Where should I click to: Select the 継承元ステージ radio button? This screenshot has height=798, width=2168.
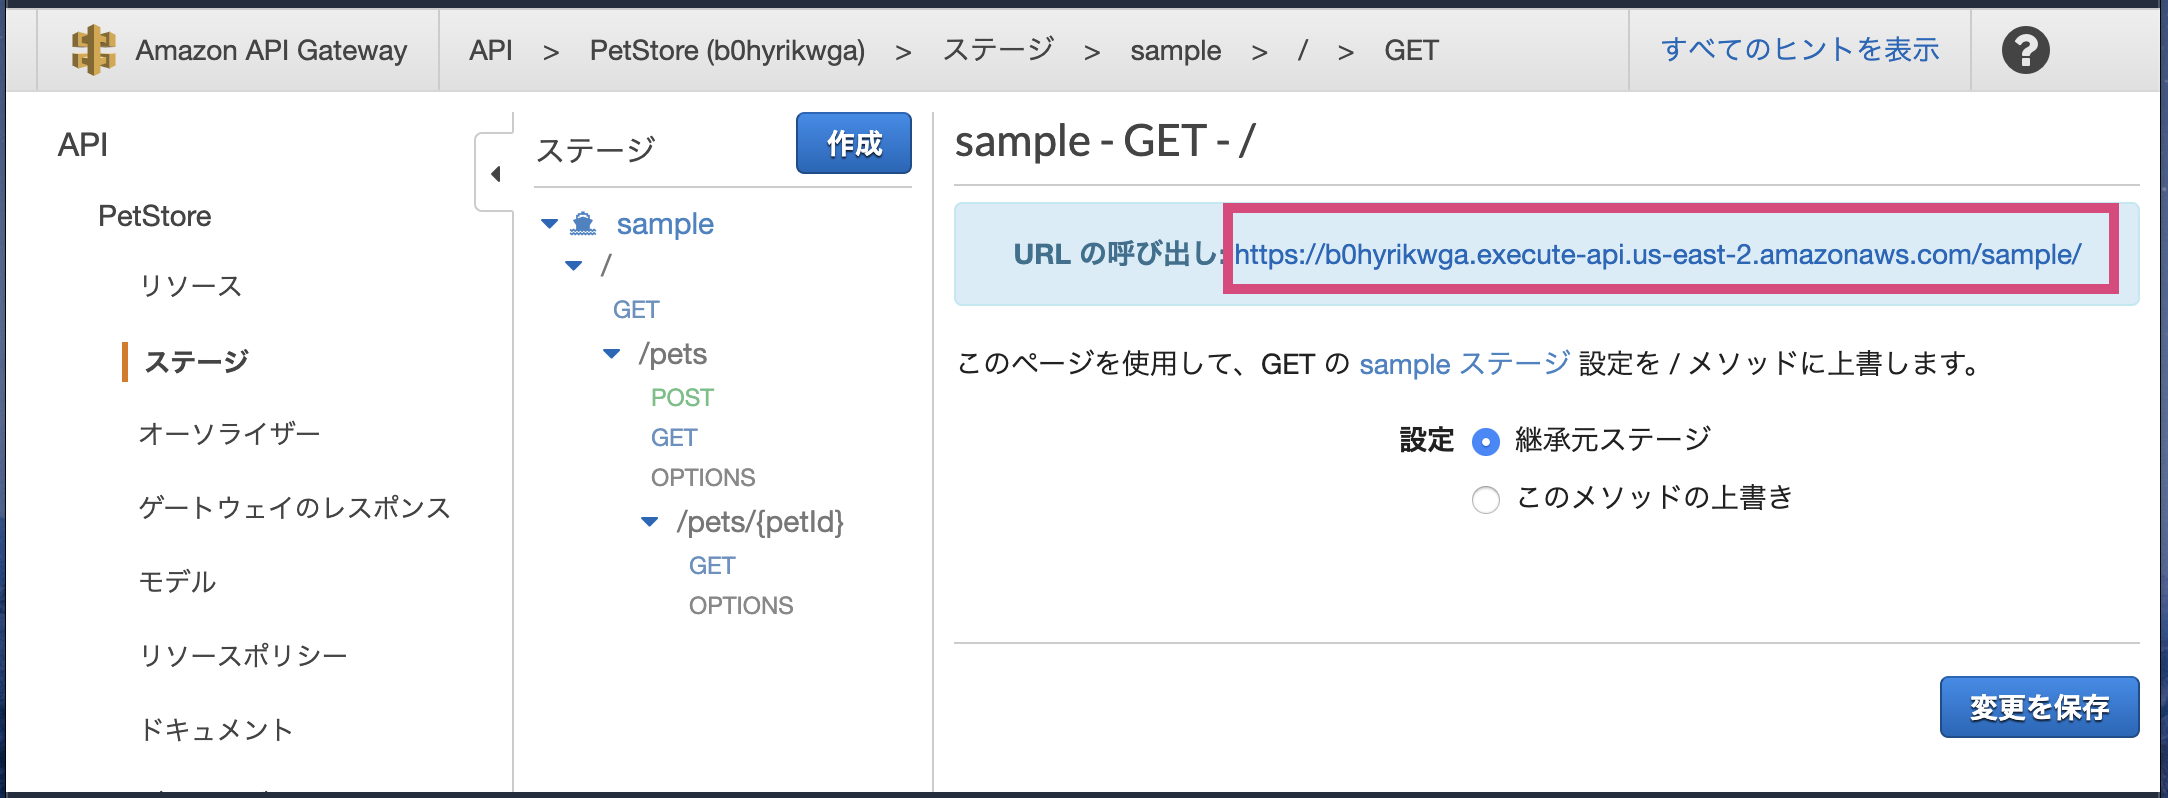1486,441
